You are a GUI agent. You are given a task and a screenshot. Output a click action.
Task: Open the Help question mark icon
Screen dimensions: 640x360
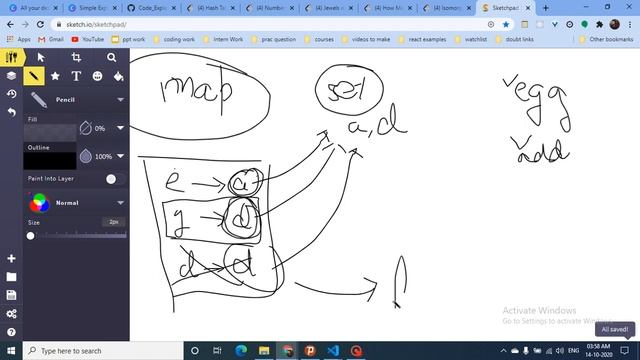pyautogui.click(x=11, y=332)
